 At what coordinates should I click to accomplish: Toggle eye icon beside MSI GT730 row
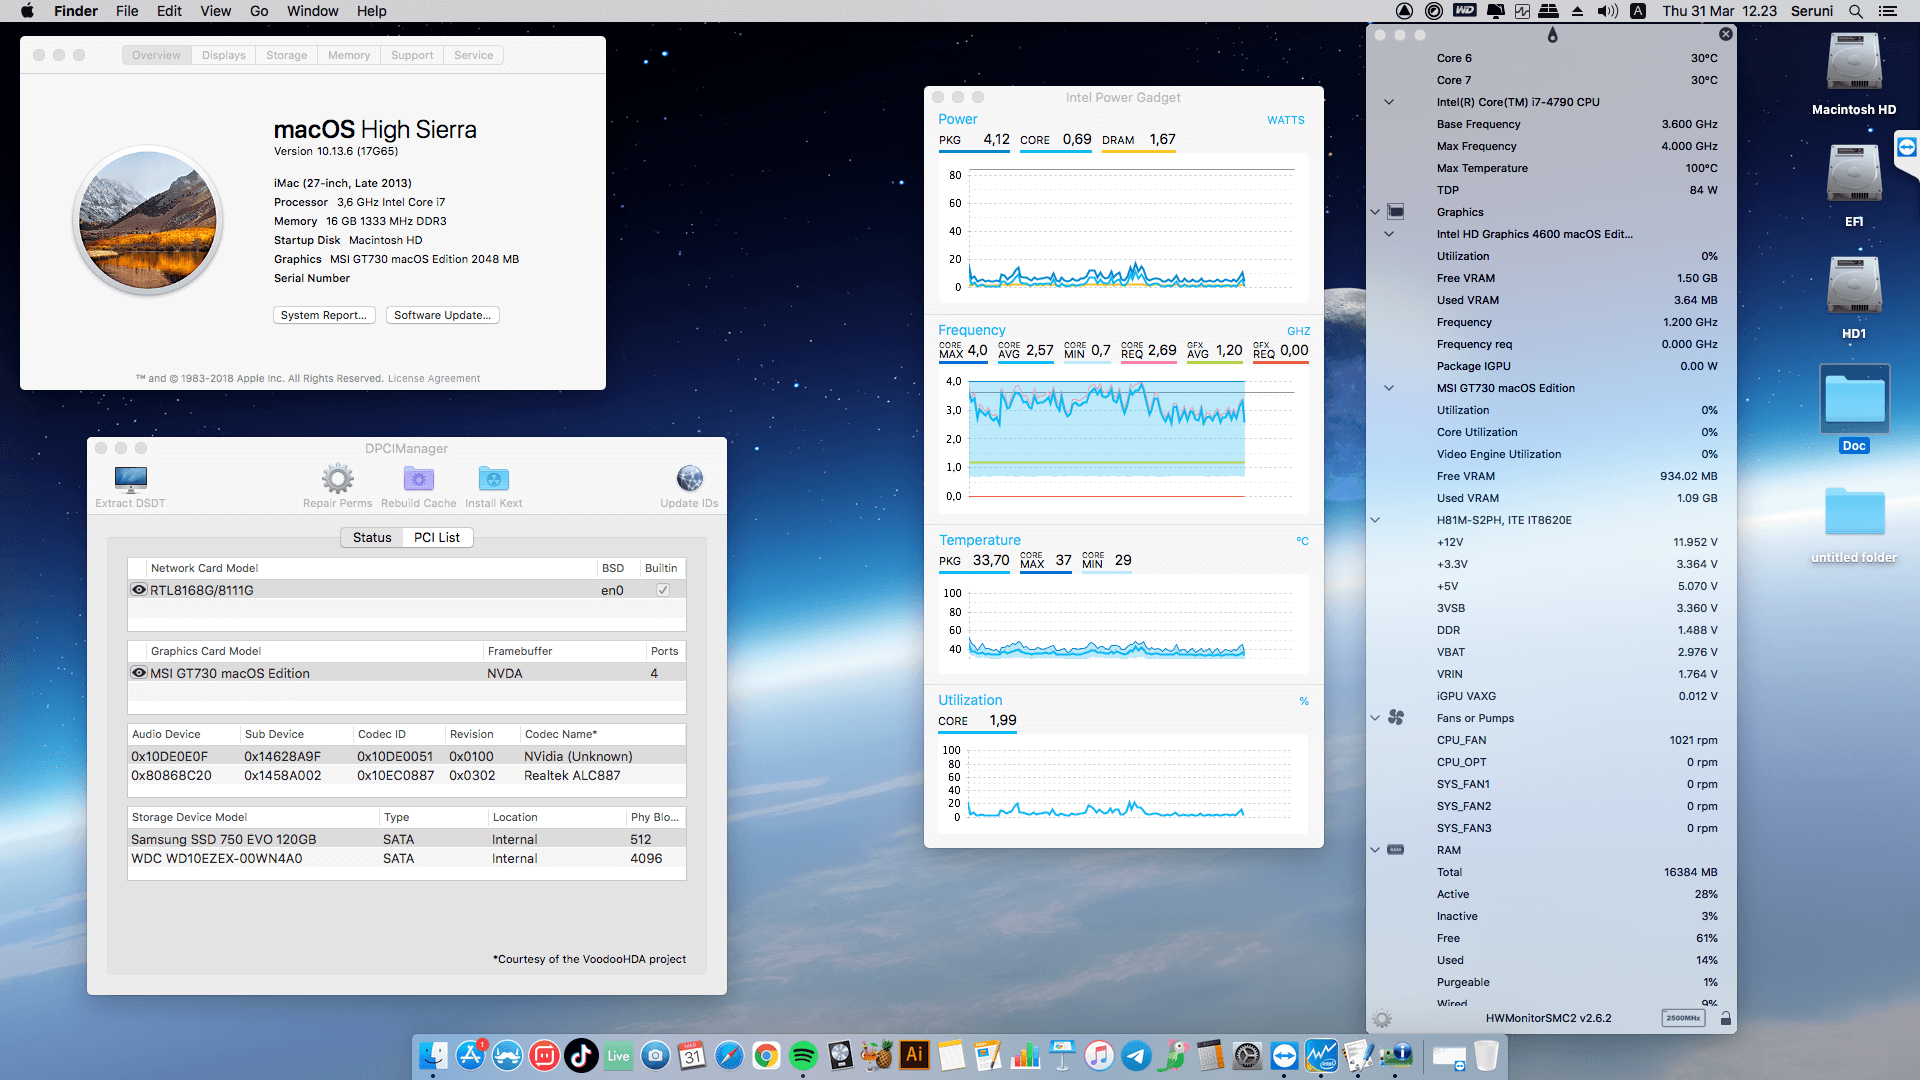(139, 673)
